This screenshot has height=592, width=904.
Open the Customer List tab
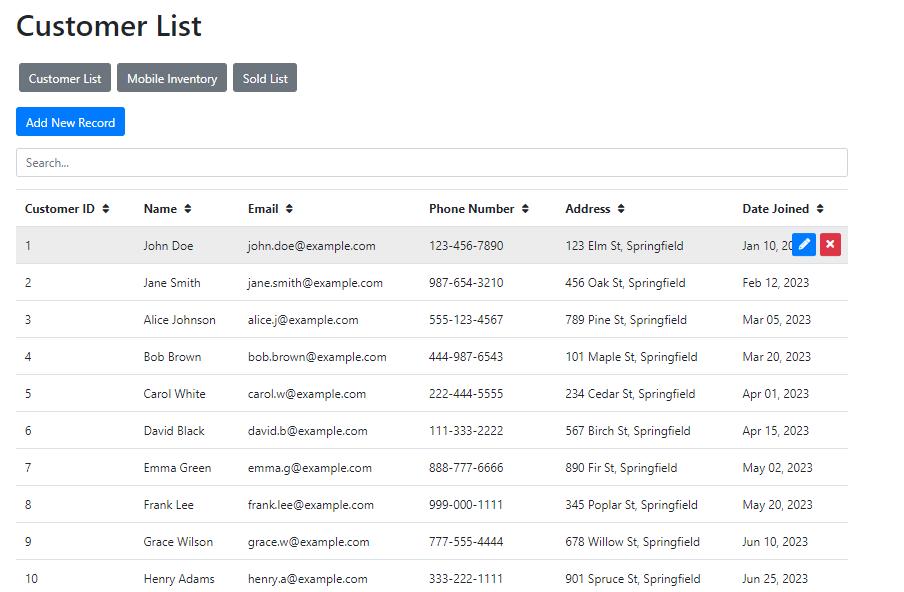coord(65,78)
